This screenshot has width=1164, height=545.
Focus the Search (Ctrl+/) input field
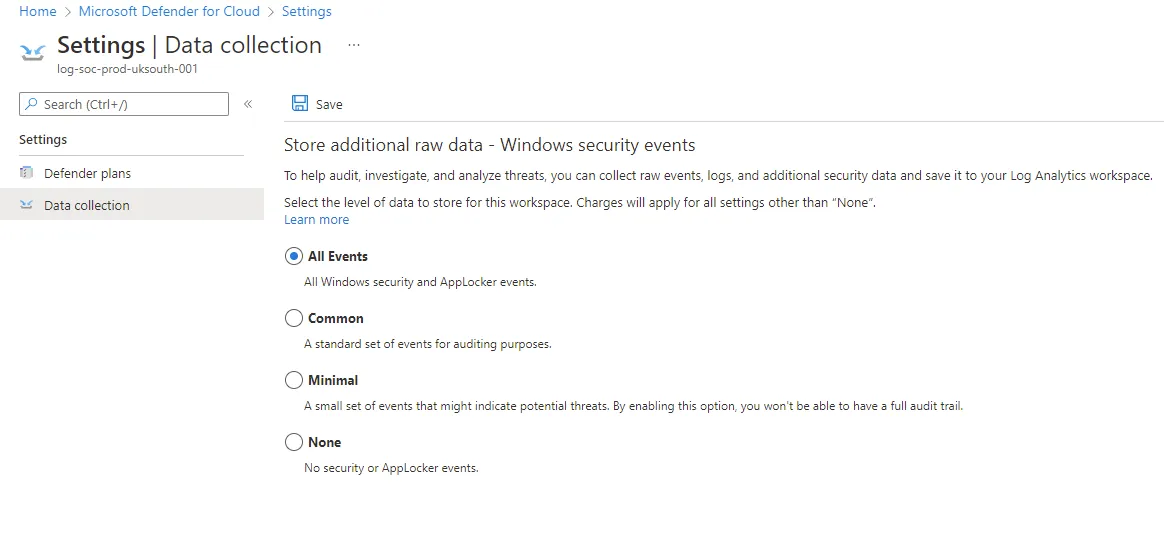[x=124, y=104]
